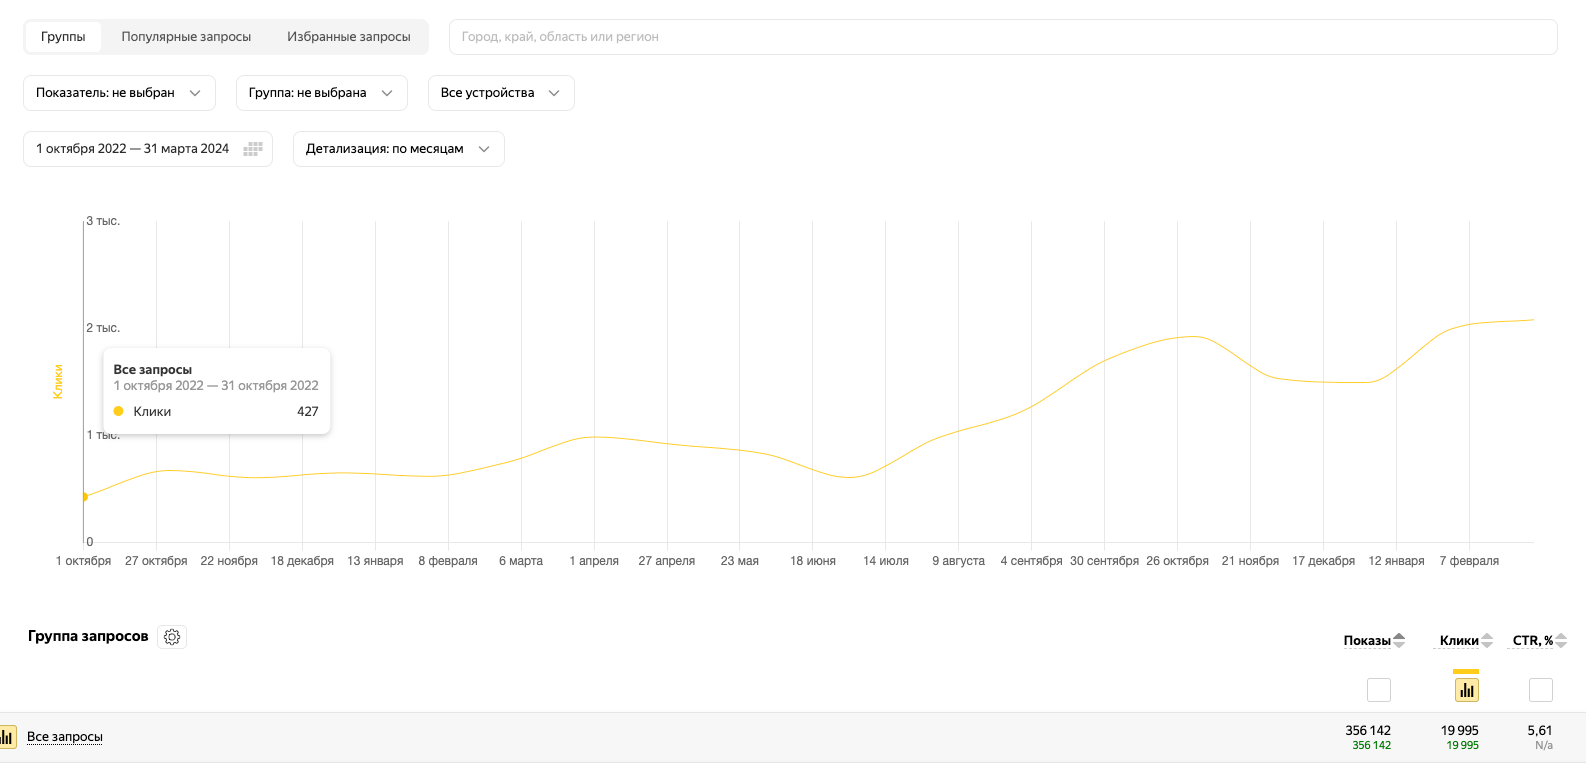The width and height of the screenshot is (1586, 766).
Task: Open the Все устройства device dropdown
Action: click(x=500, y=93)
